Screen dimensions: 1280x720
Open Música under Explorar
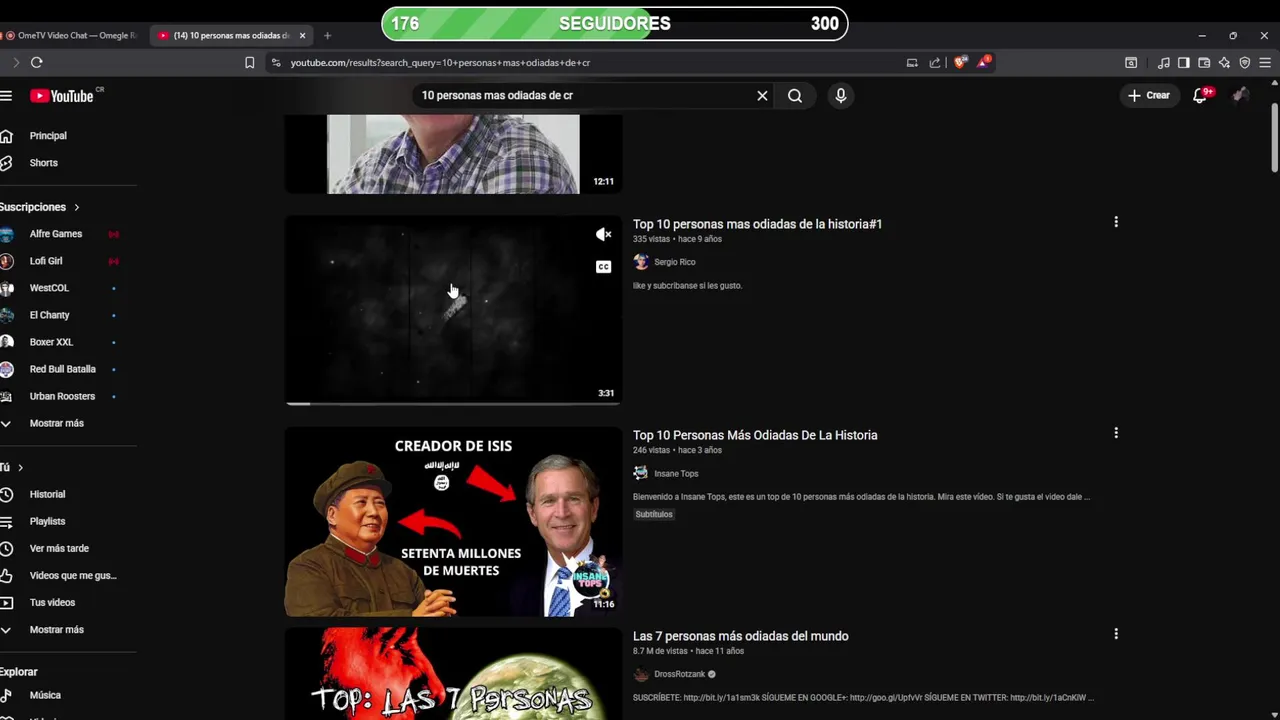click(45, 695)
